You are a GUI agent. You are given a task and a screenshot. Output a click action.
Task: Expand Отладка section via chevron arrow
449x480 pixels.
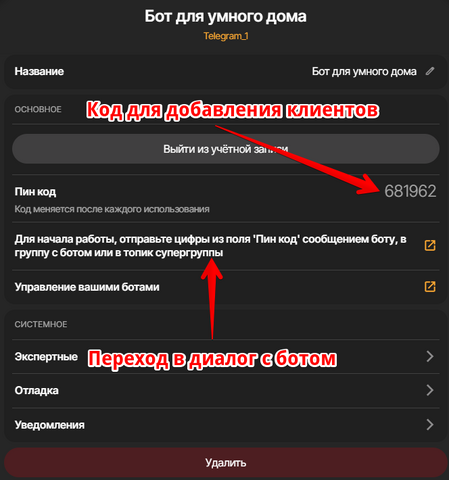430,390
